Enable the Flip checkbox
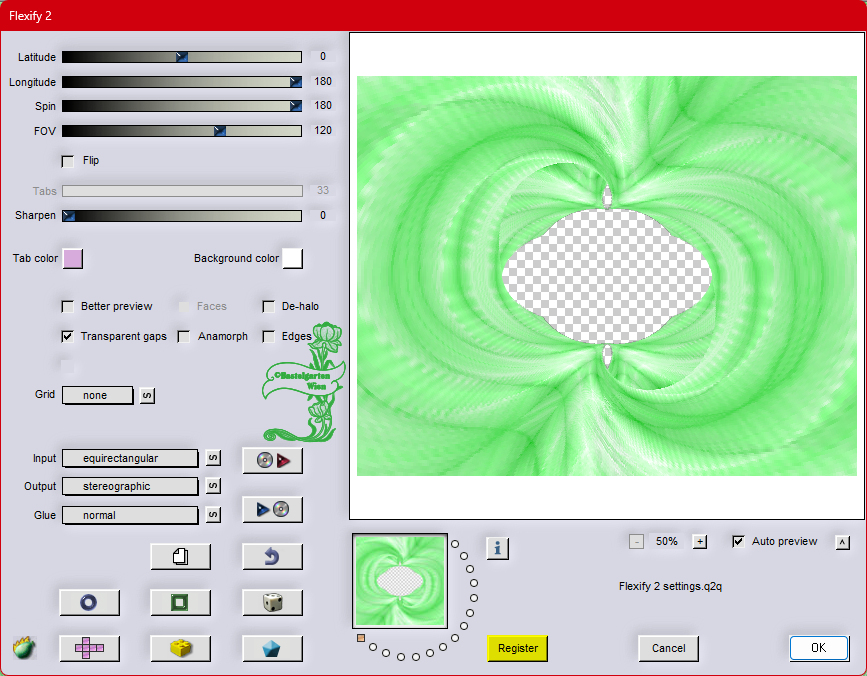The height and width of the screenshot is (676, 867). [x=68, y=161]
